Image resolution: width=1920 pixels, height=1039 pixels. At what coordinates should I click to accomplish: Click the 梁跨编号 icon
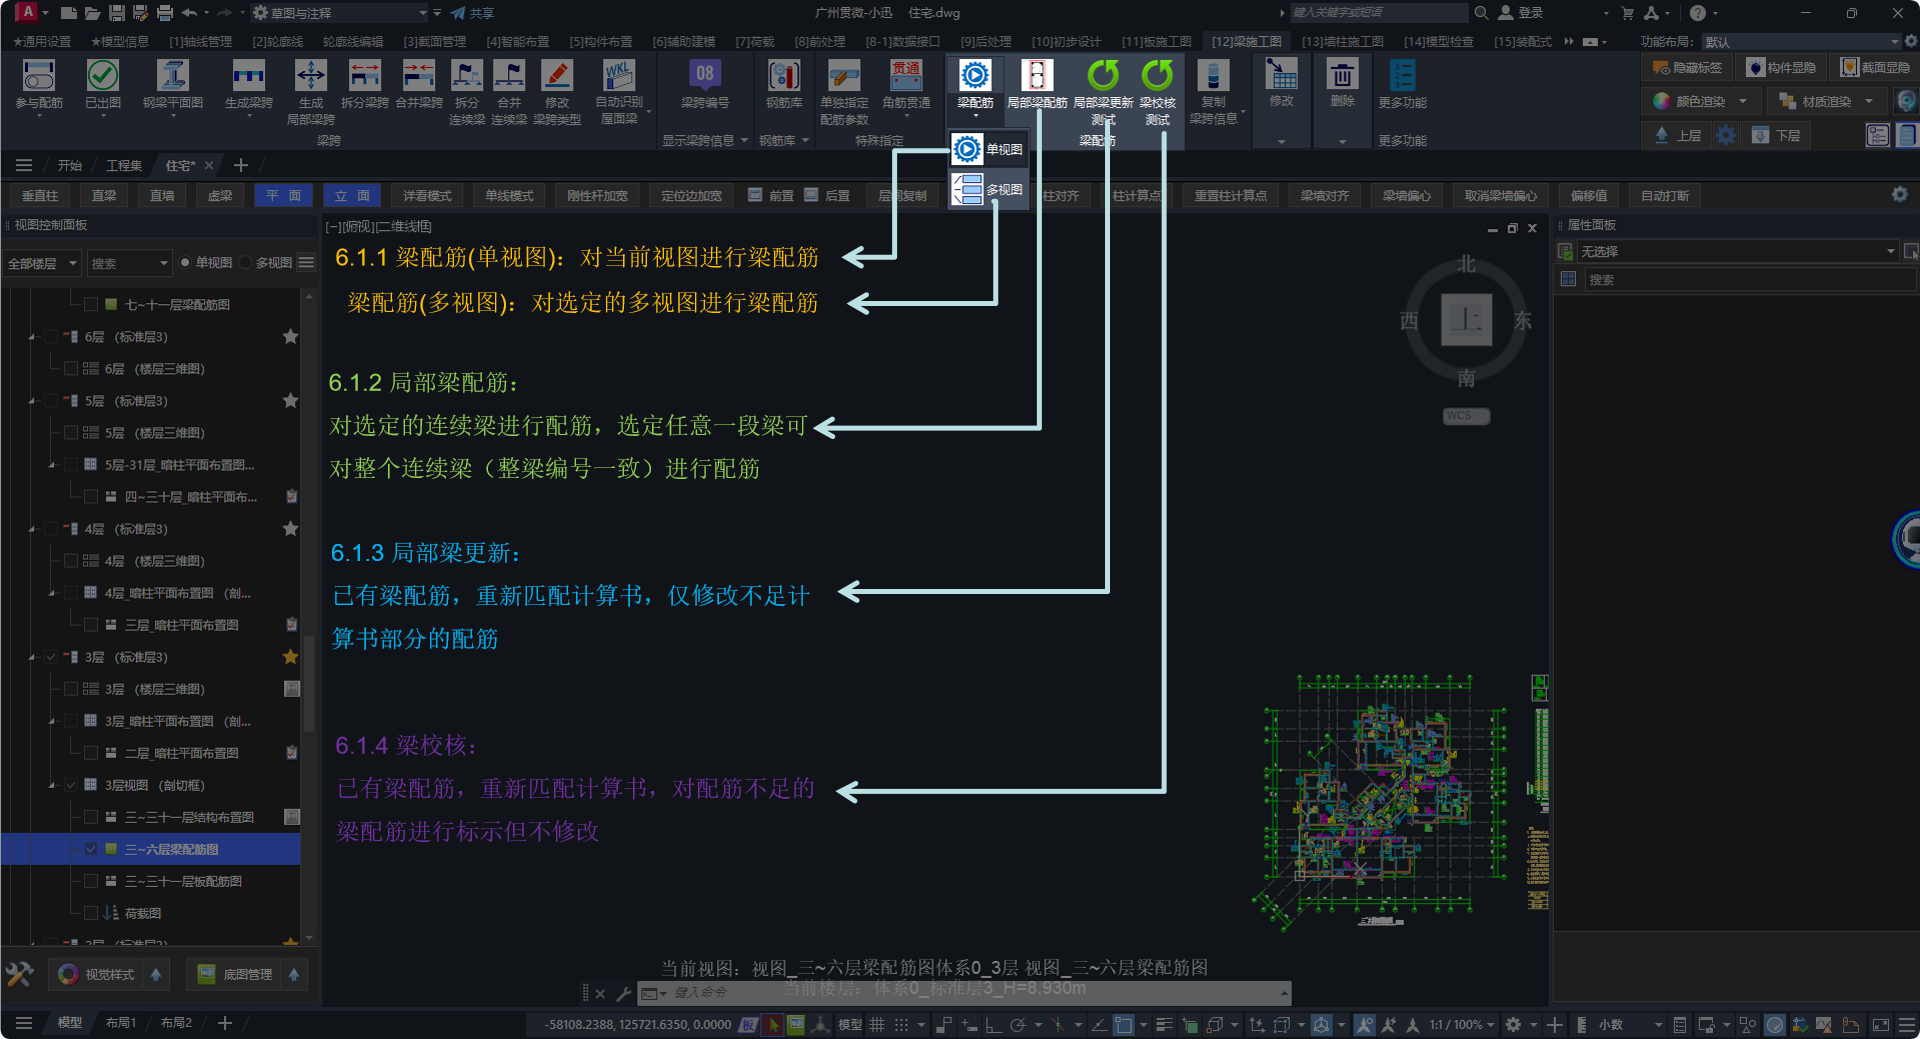pos(704,77)
